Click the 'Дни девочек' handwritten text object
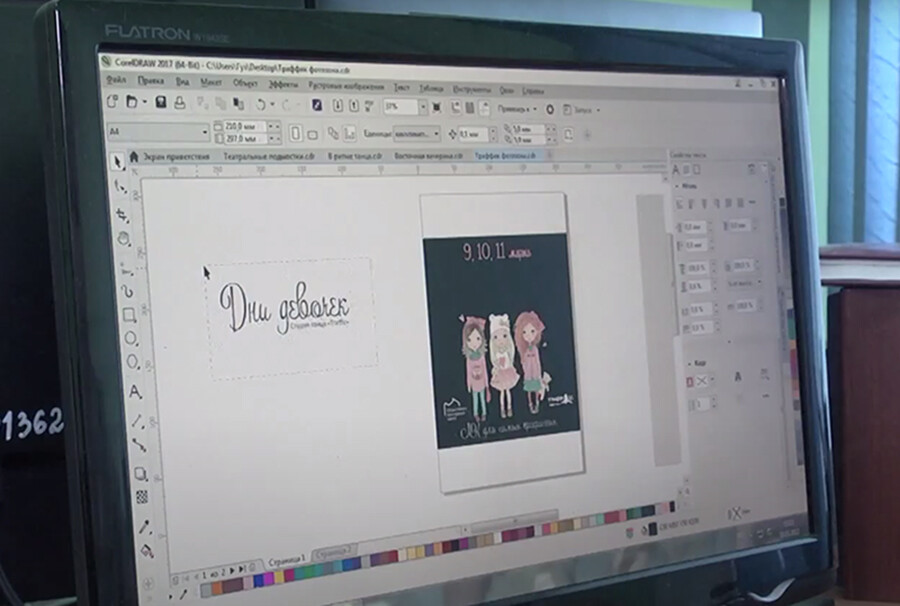900x606 pixels. coord(284,308)
